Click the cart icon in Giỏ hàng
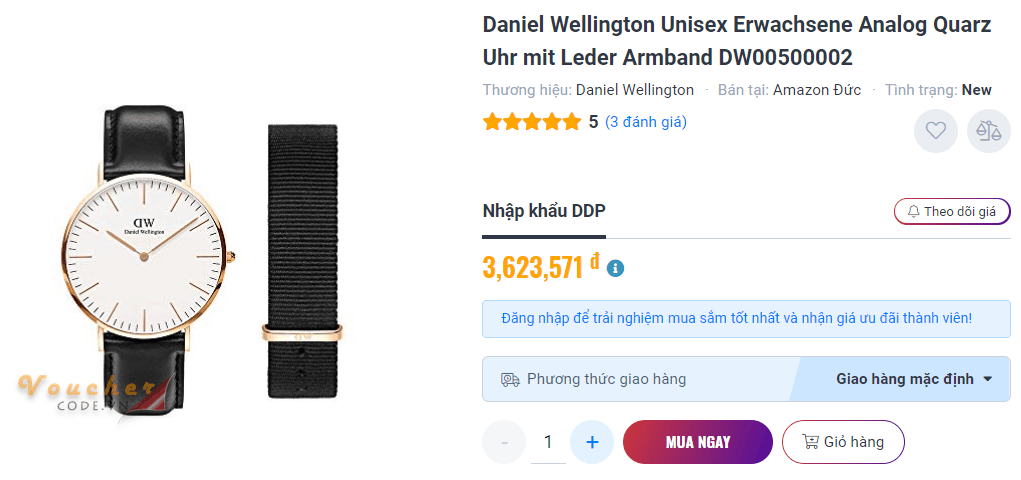The image size is (1021, 480). [810, 442]
